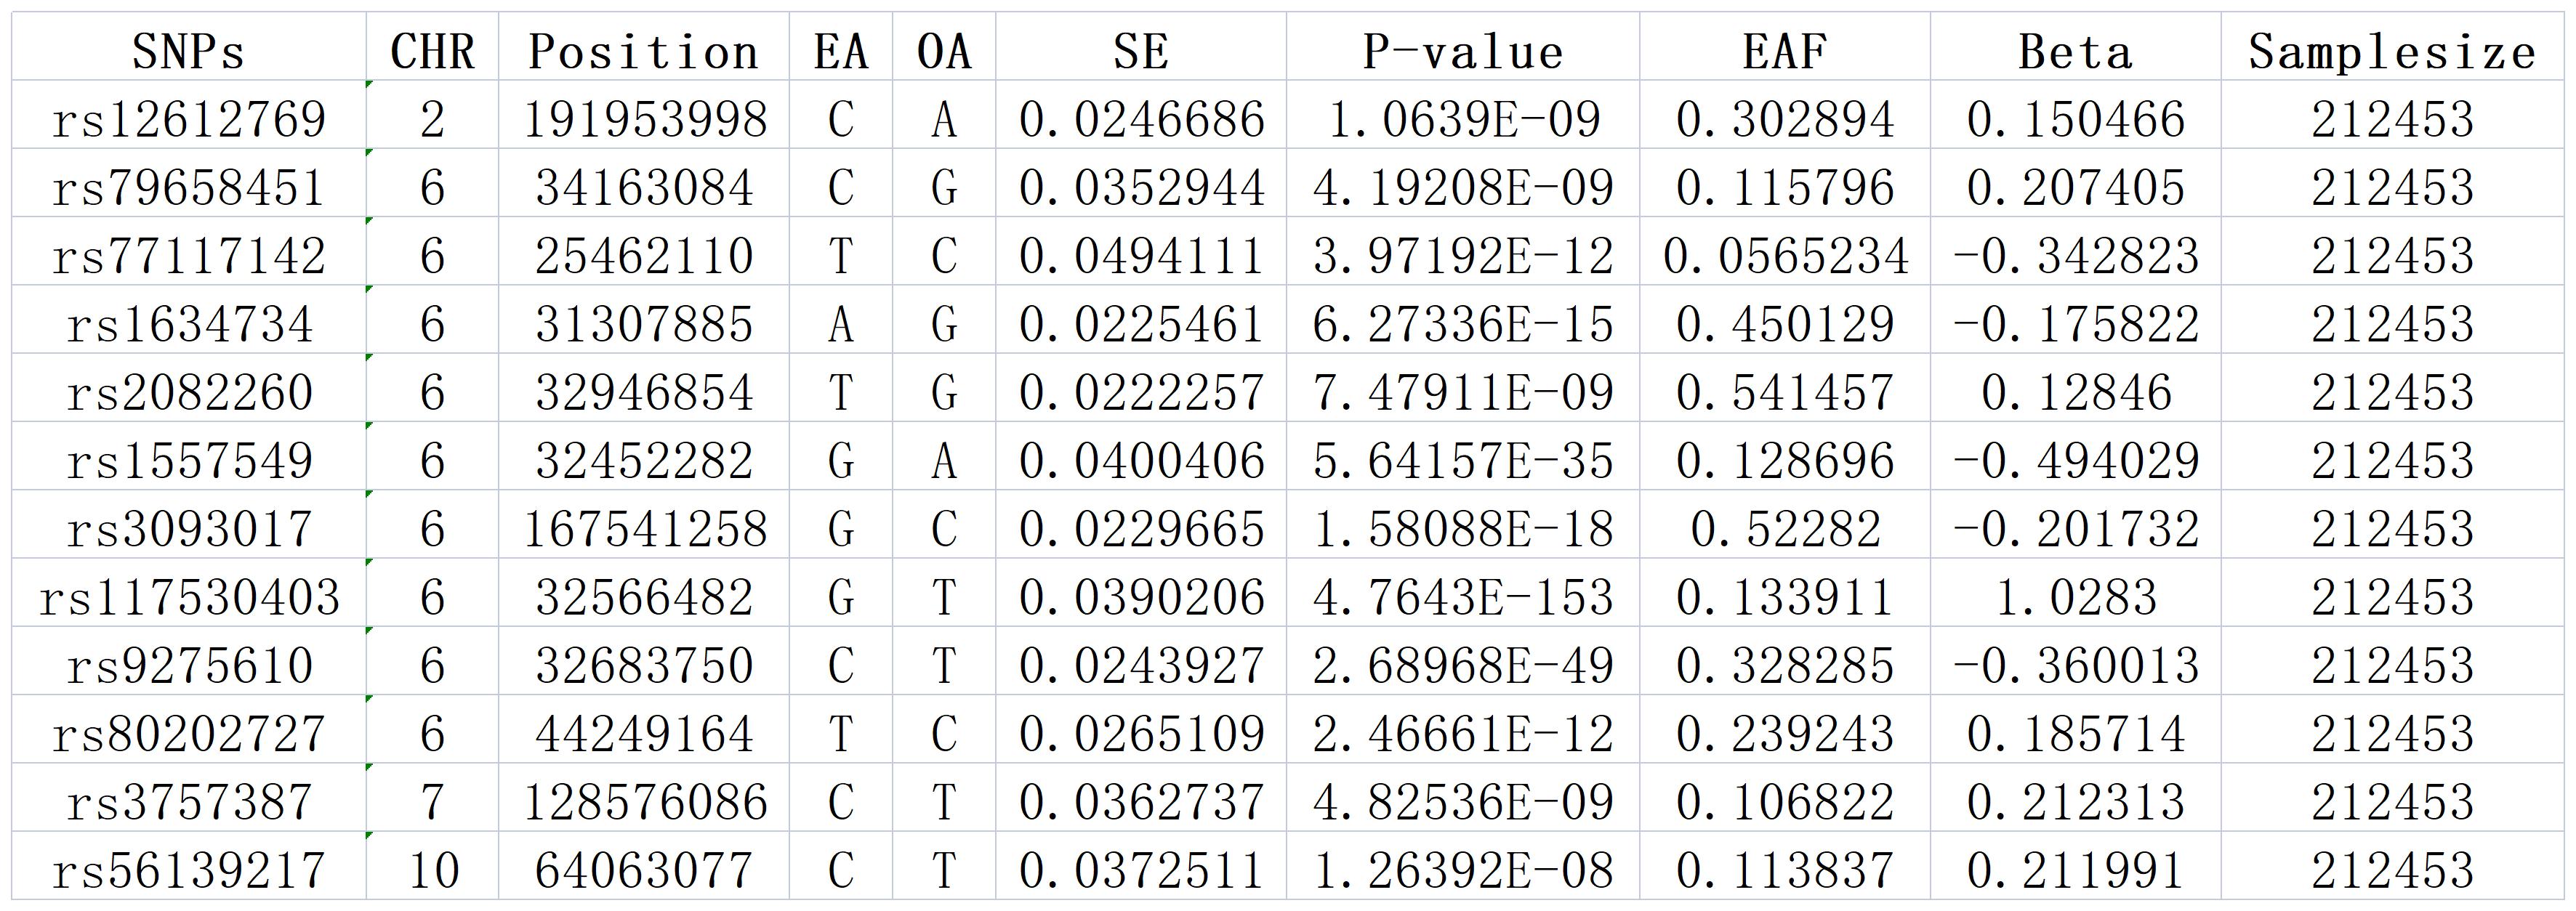The image size is (2576, 911).
Task: Click the cell containing rs12612769
Action: [189, 119]
